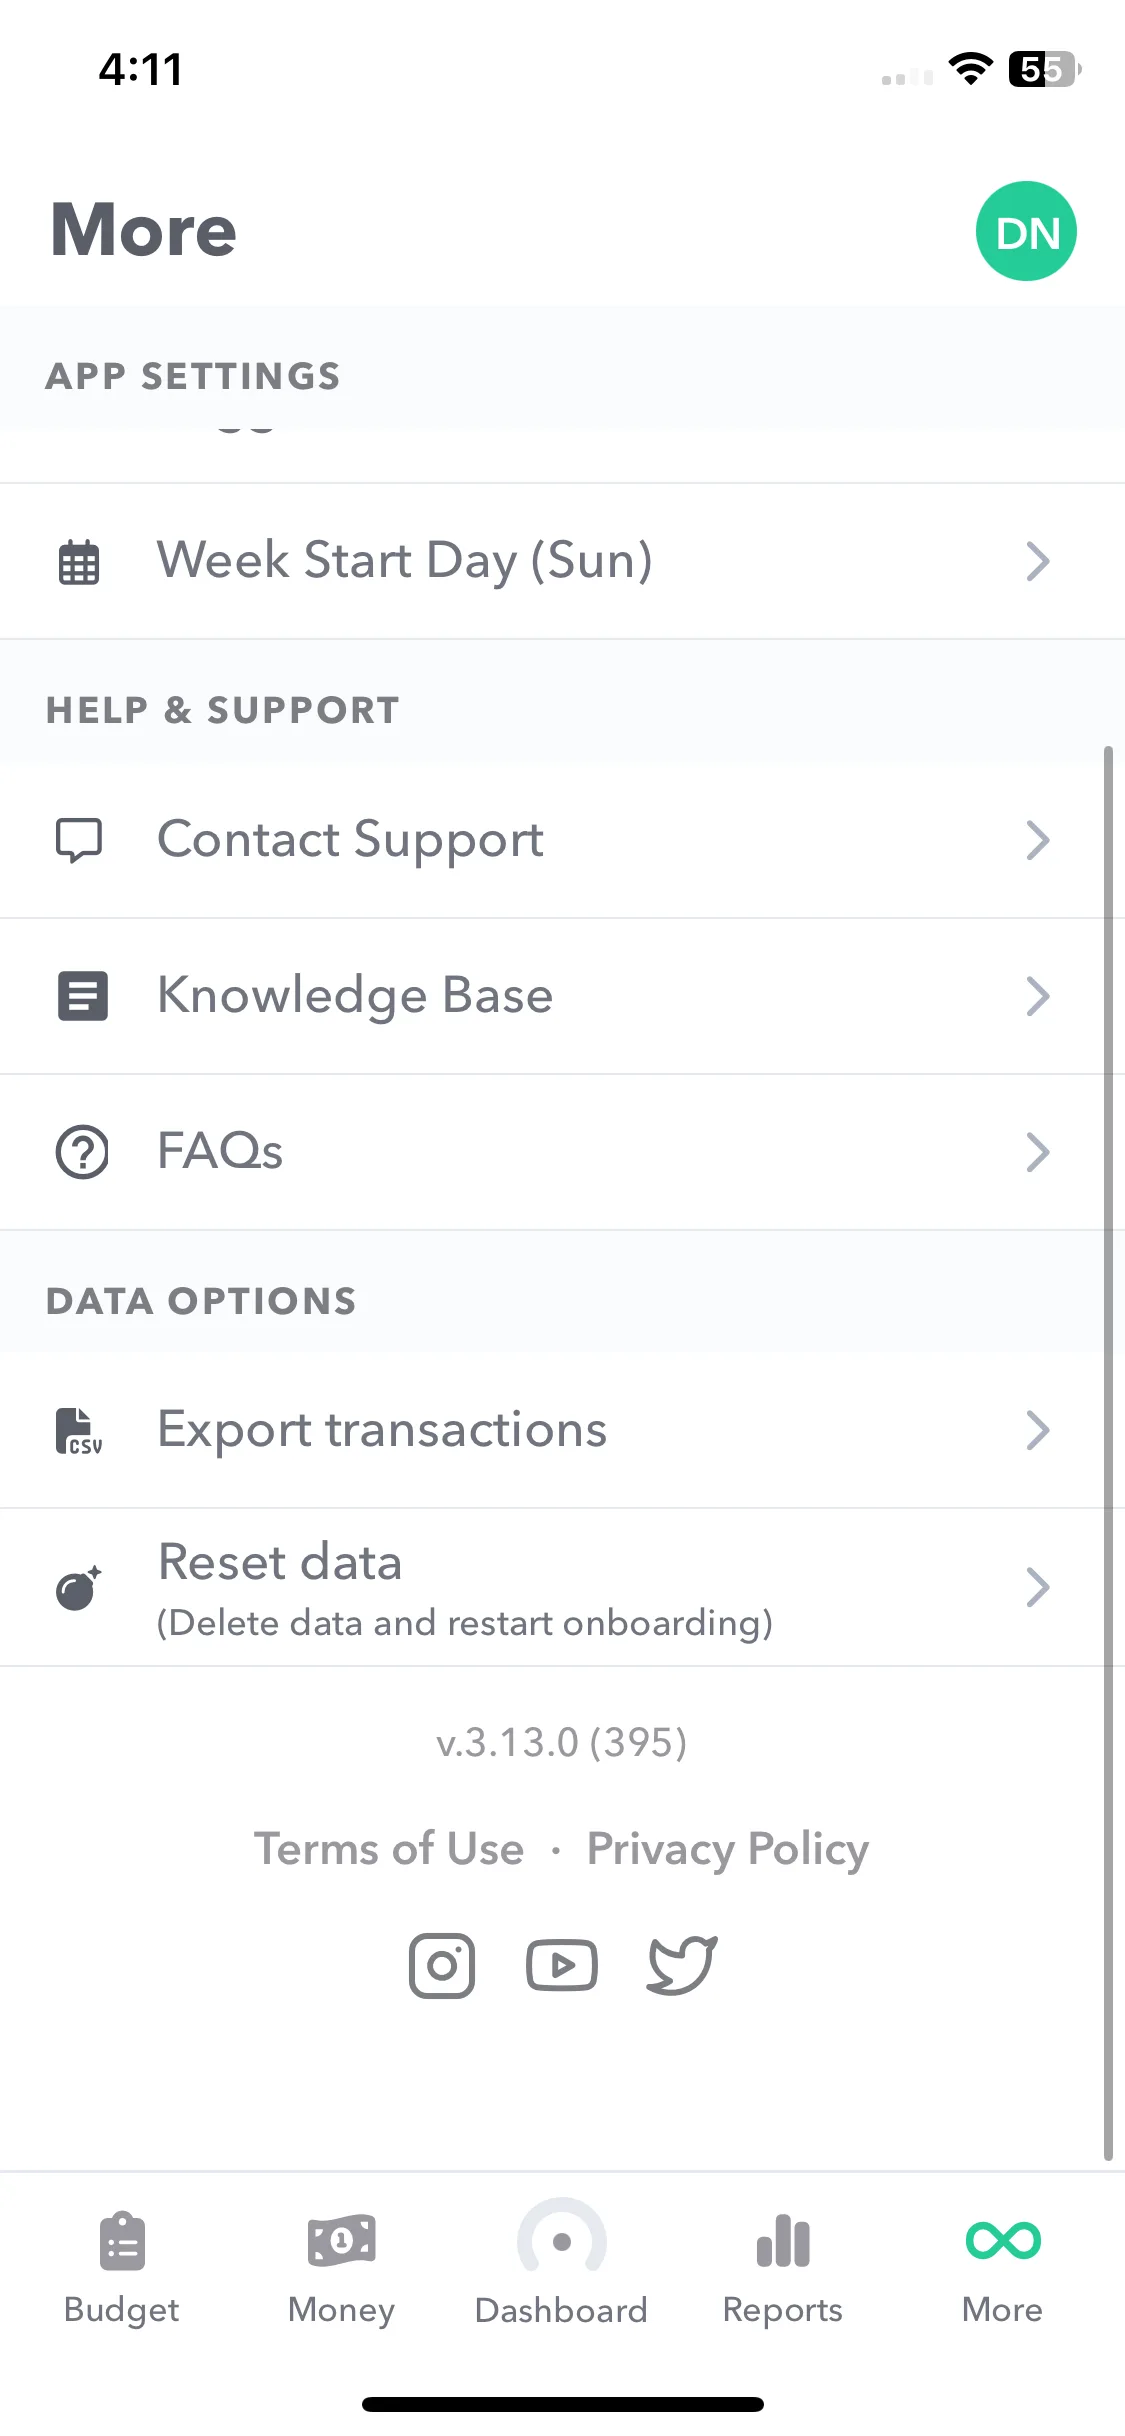Tap the CSV export file icon
The image size is (1125, 2436).
pyautogui.click(x=79, y=1430)
